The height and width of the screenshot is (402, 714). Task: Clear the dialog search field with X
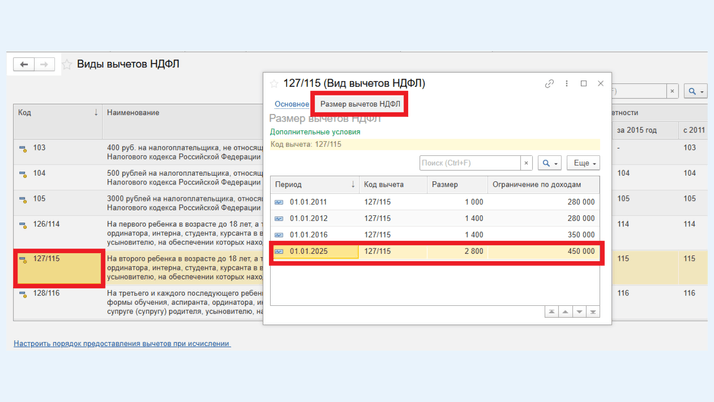point(526,163)
